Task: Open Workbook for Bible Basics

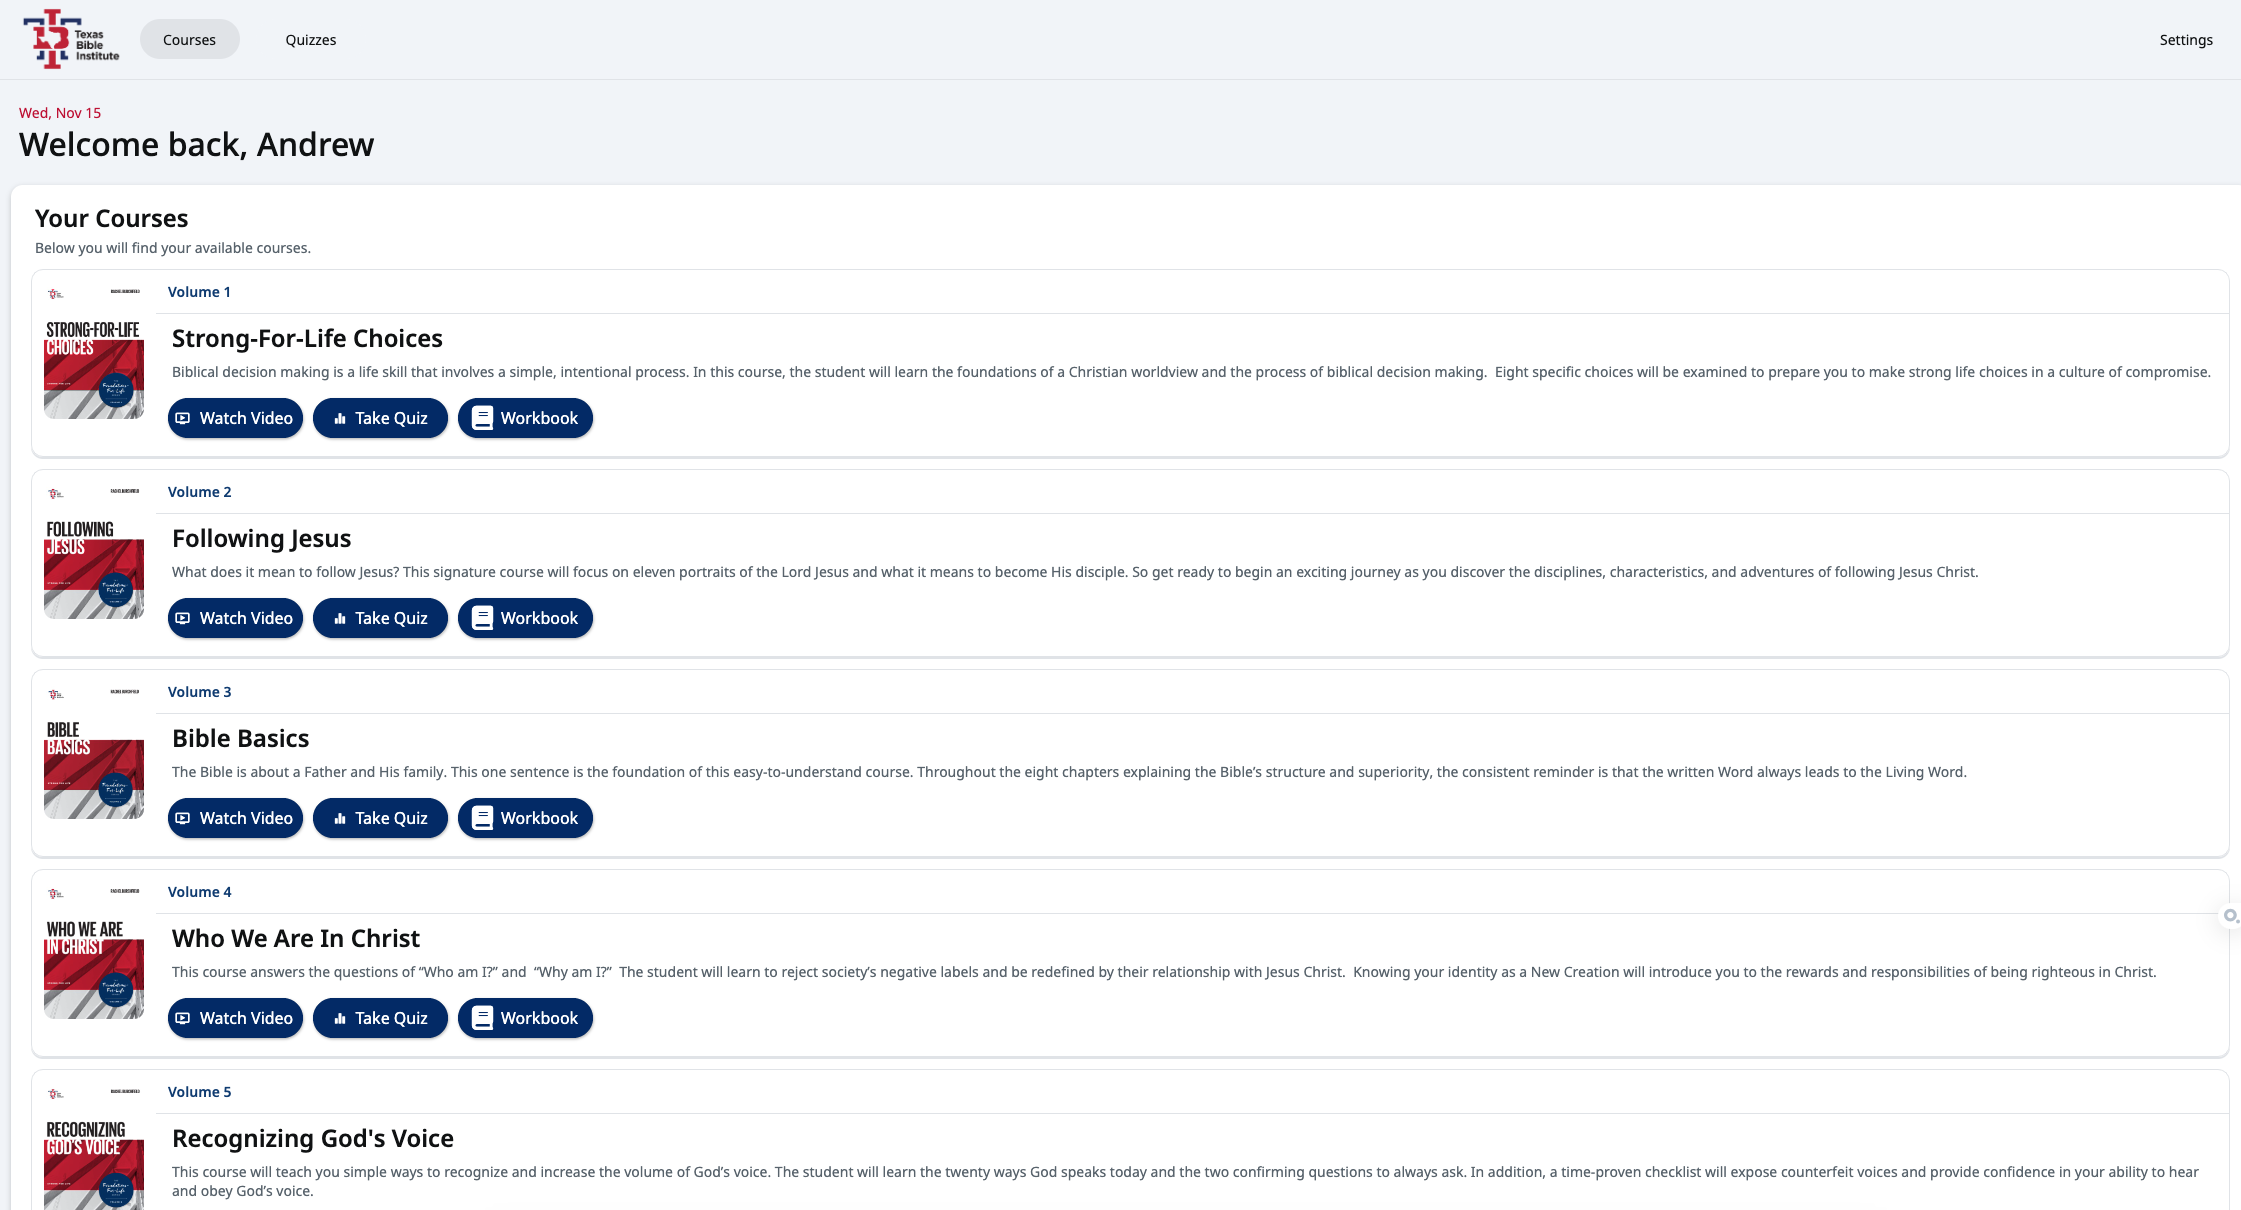Action: tap(525, 818)
